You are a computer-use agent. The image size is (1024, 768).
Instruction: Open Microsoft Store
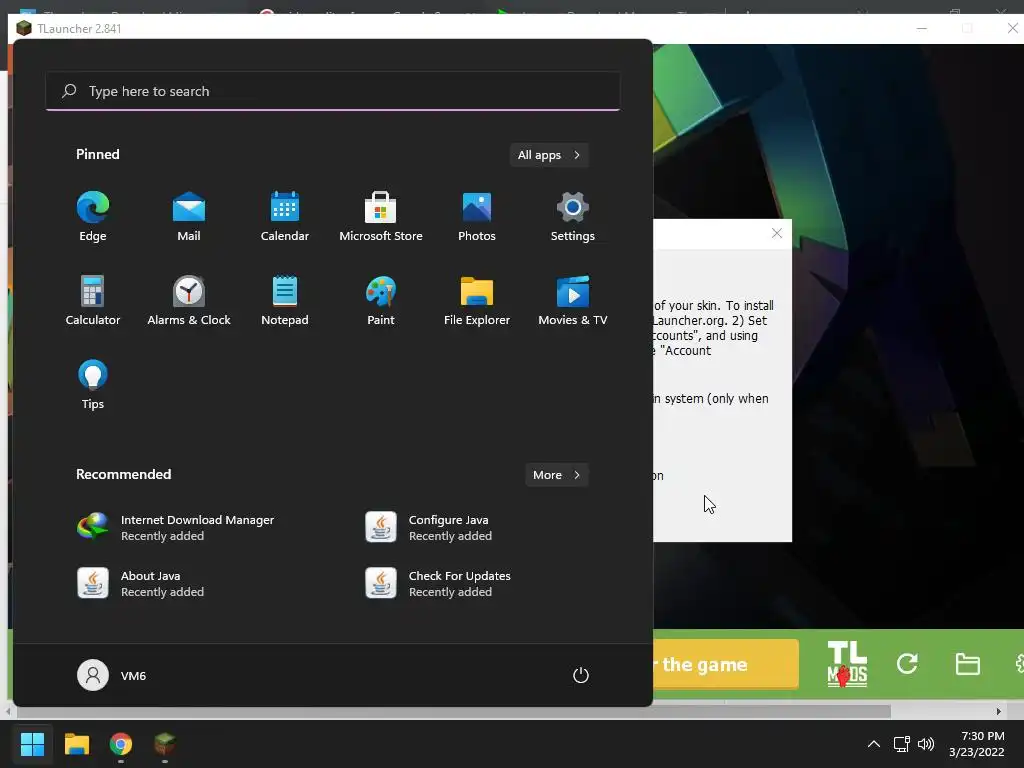point(381,217)
